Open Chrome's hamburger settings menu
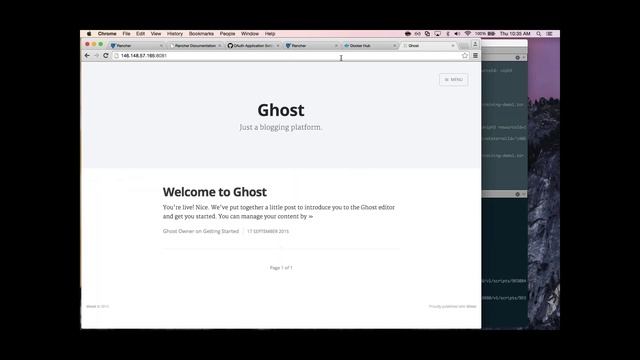Image resolution: width=640 pixels, height=360 pixels. click(x=476, y=56)
